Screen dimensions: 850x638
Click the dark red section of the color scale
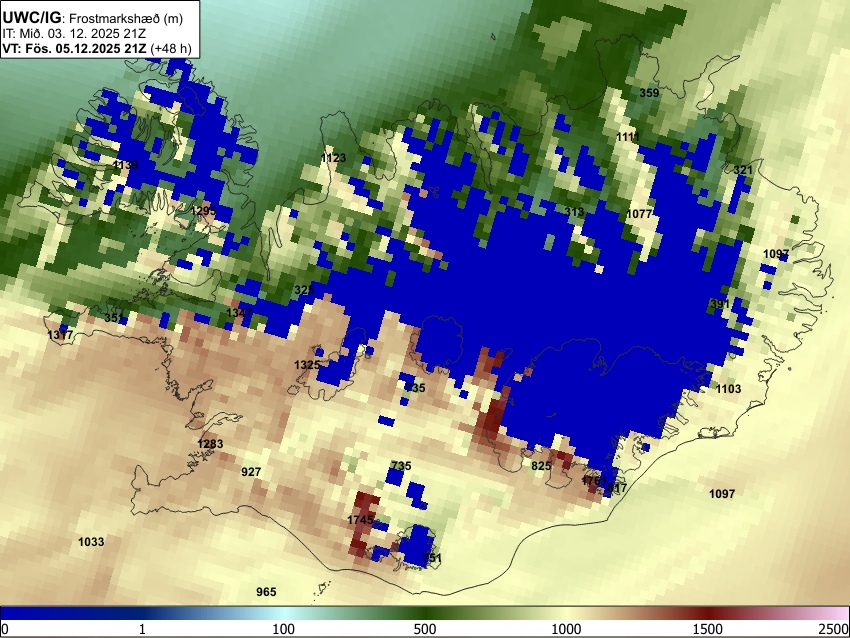coord(708,614)
